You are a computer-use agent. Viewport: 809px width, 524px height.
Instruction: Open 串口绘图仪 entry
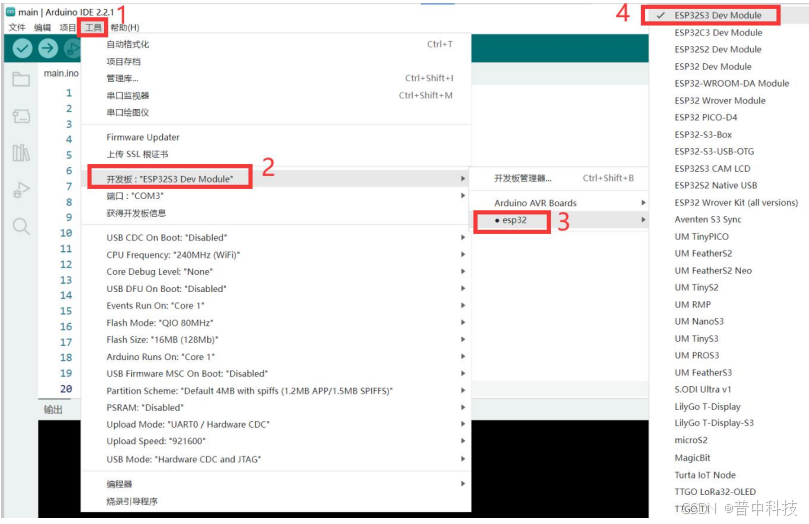click(x=276, y=112)
